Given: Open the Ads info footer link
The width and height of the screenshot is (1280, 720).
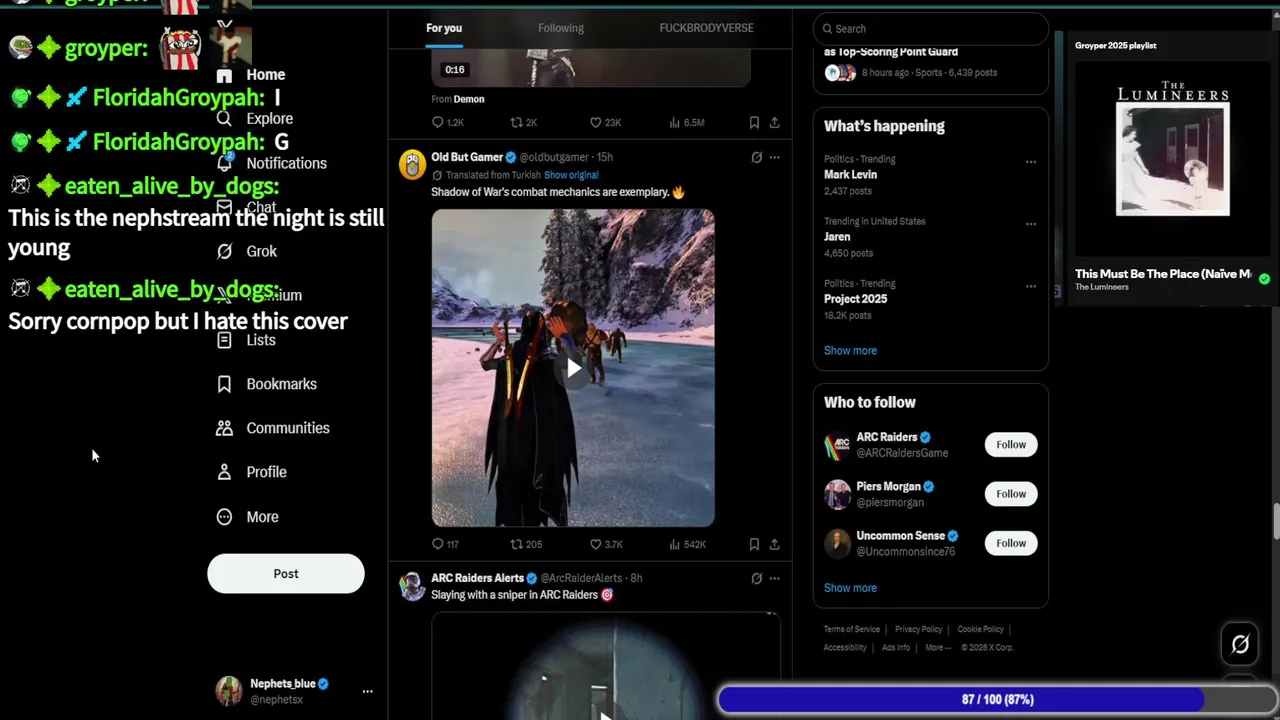Looking at the screenshot, I should tap(896, 647).
